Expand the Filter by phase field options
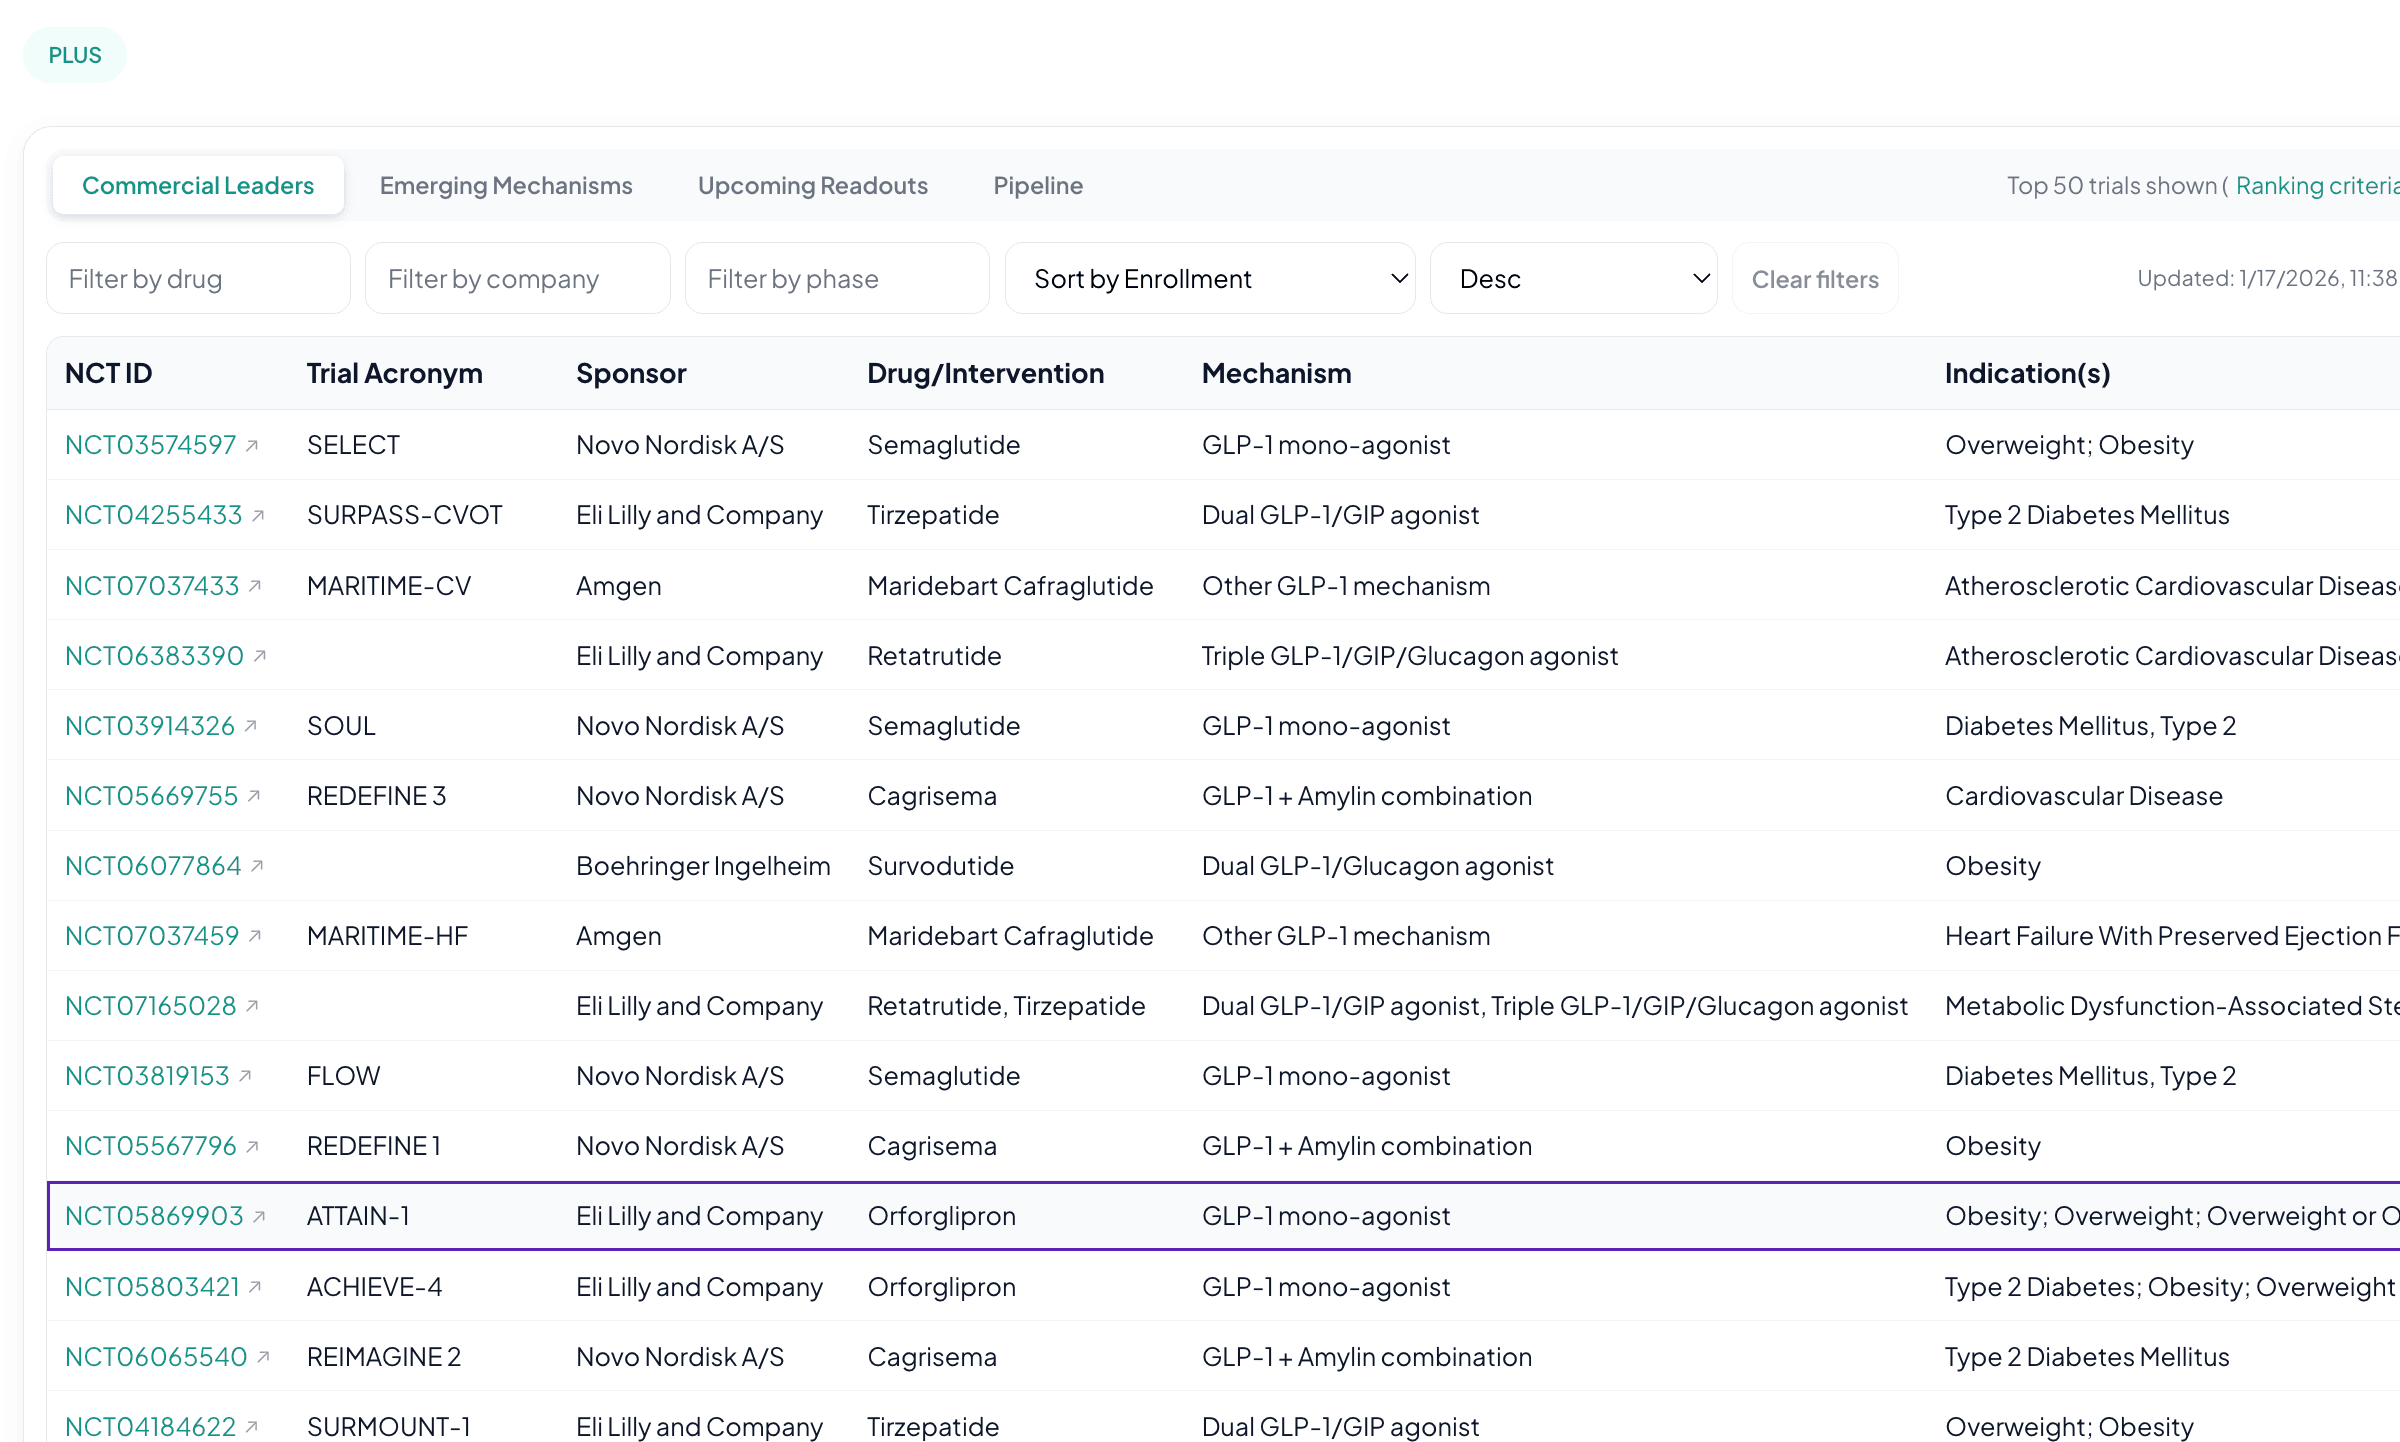Viewport: 2400px width, 1442px height. (x=836, y=278)
